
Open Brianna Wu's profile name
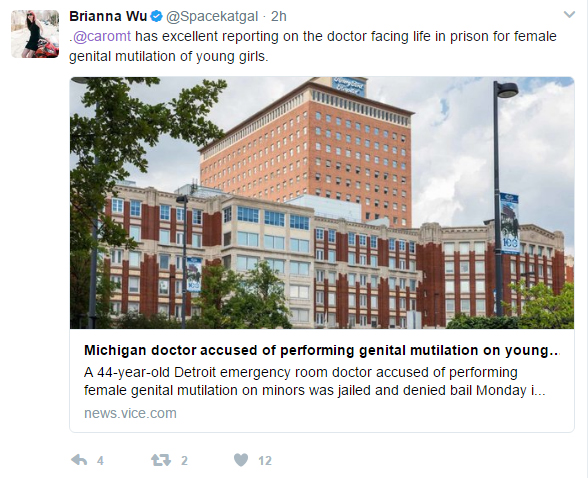pyautogui.click(x=108, y=16)
